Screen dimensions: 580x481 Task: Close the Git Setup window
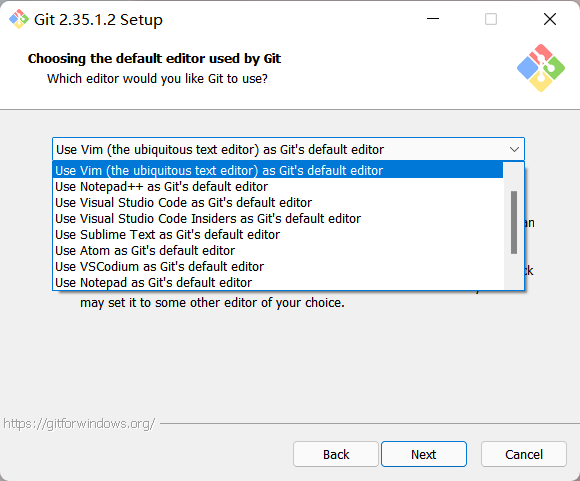550,19
